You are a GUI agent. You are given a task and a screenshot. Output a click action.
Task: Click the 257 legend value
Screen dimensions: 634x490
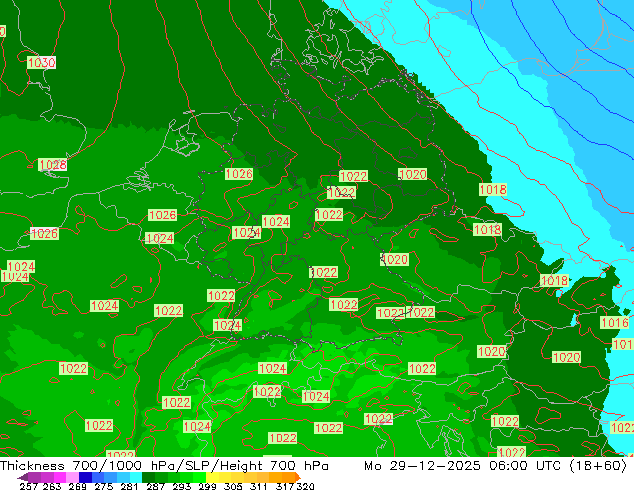(29, 486)
